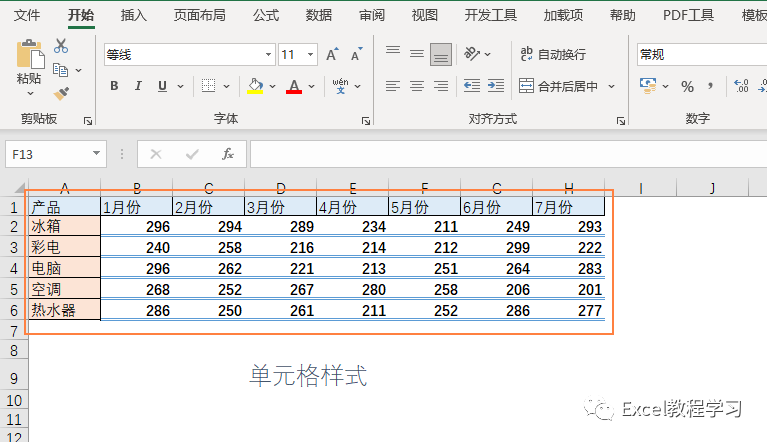Screen dimensions: 767x442
Task: Open alignment settings dialog launcher
Action: 621,121
